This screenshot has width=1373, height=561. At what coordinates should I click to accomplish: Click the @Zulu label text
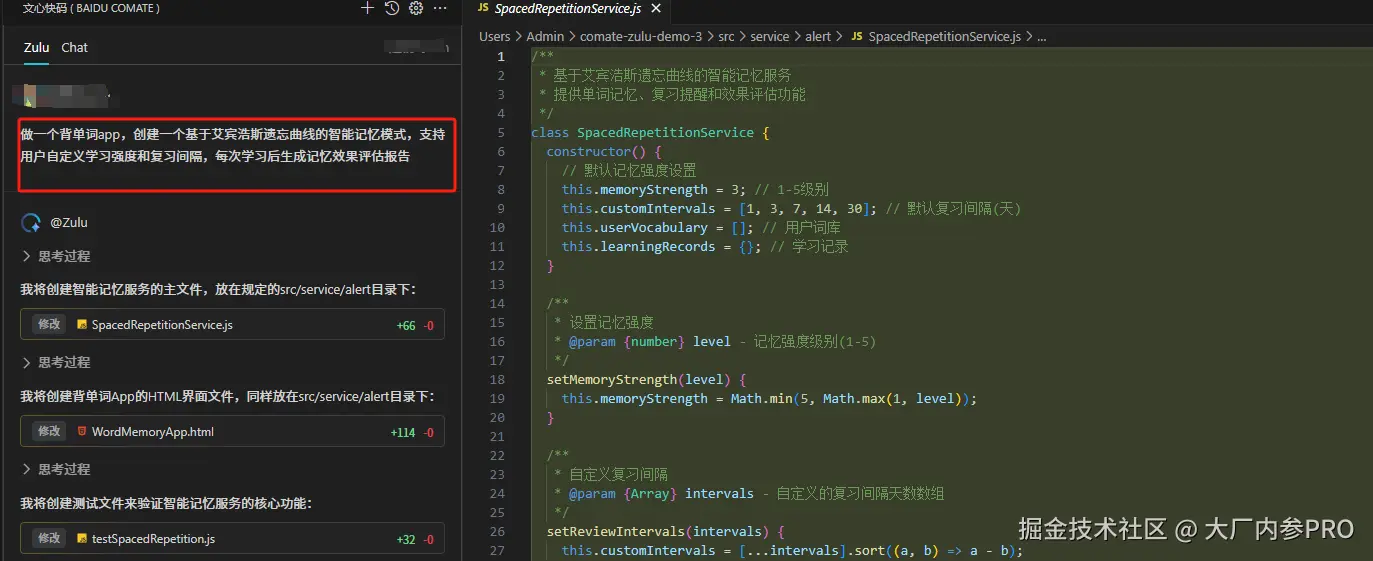(69, 222)
